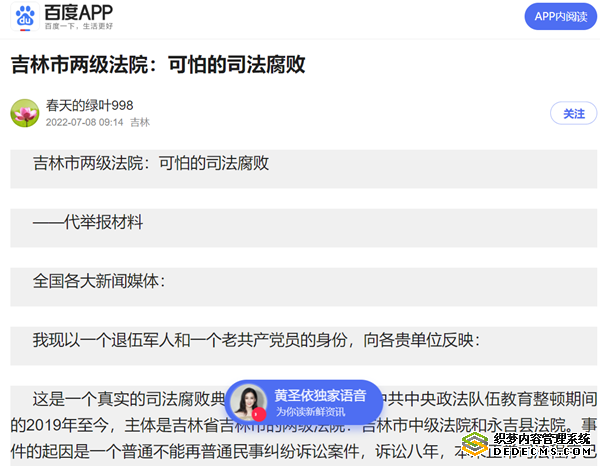600x466 pixels.
Task: Tap the 黄圣依独家语音 label
Action: pos(320,395)
